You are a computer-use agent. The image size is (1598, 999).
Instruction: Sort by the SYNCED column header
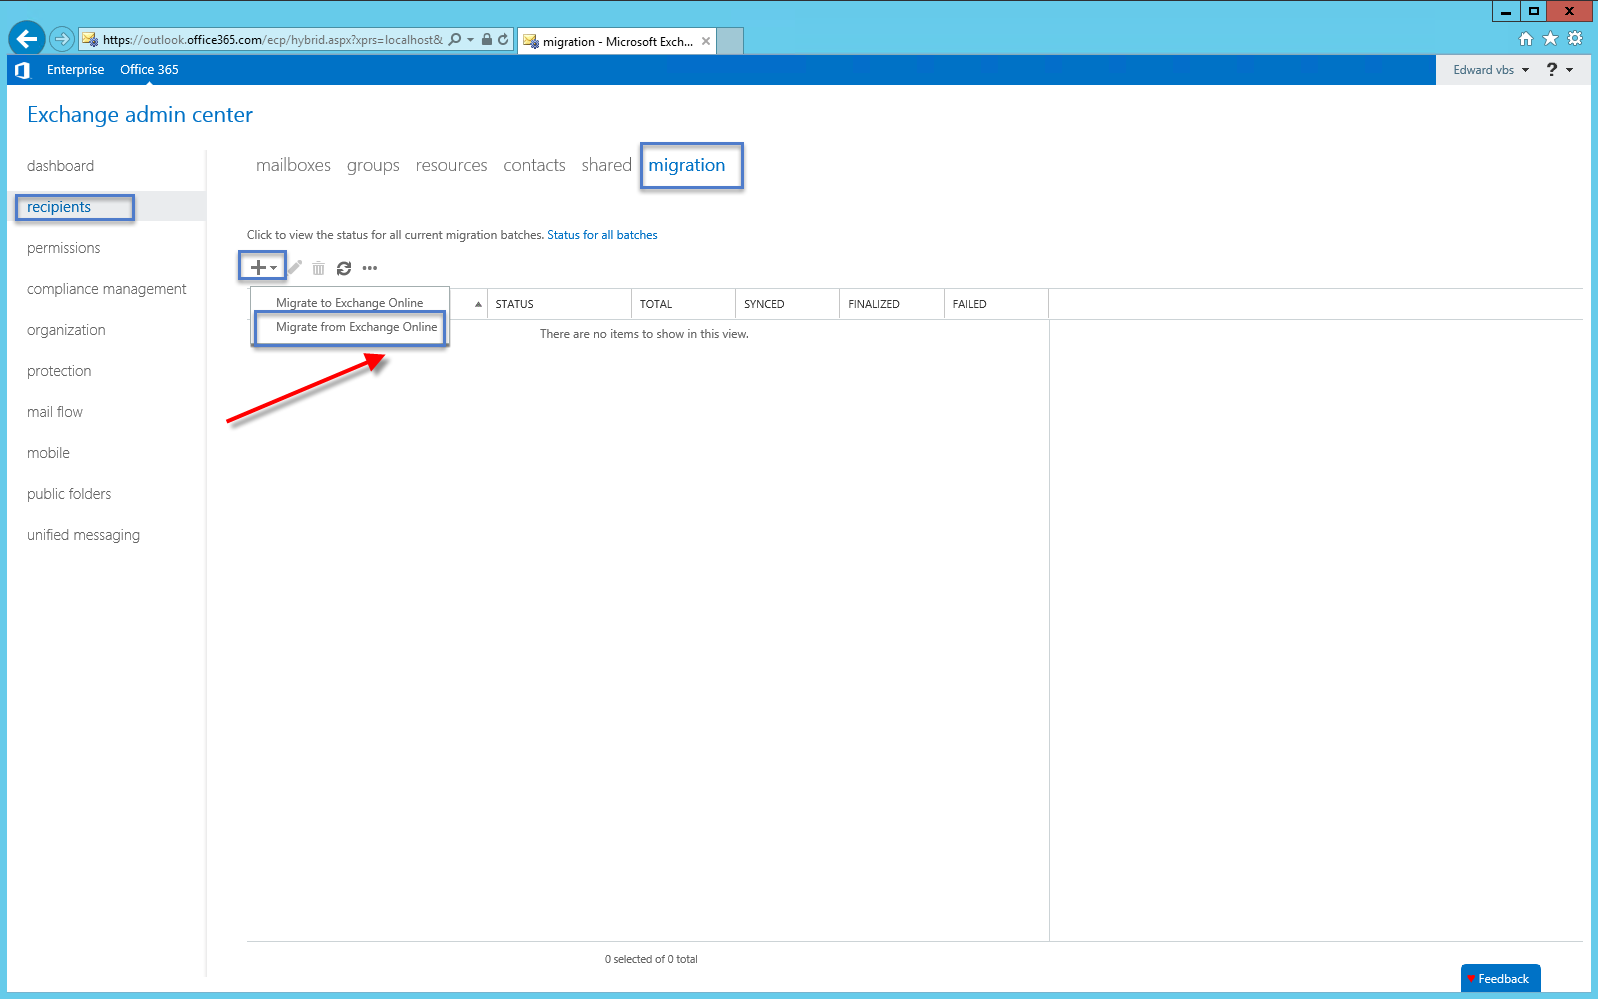coord(788,304)
